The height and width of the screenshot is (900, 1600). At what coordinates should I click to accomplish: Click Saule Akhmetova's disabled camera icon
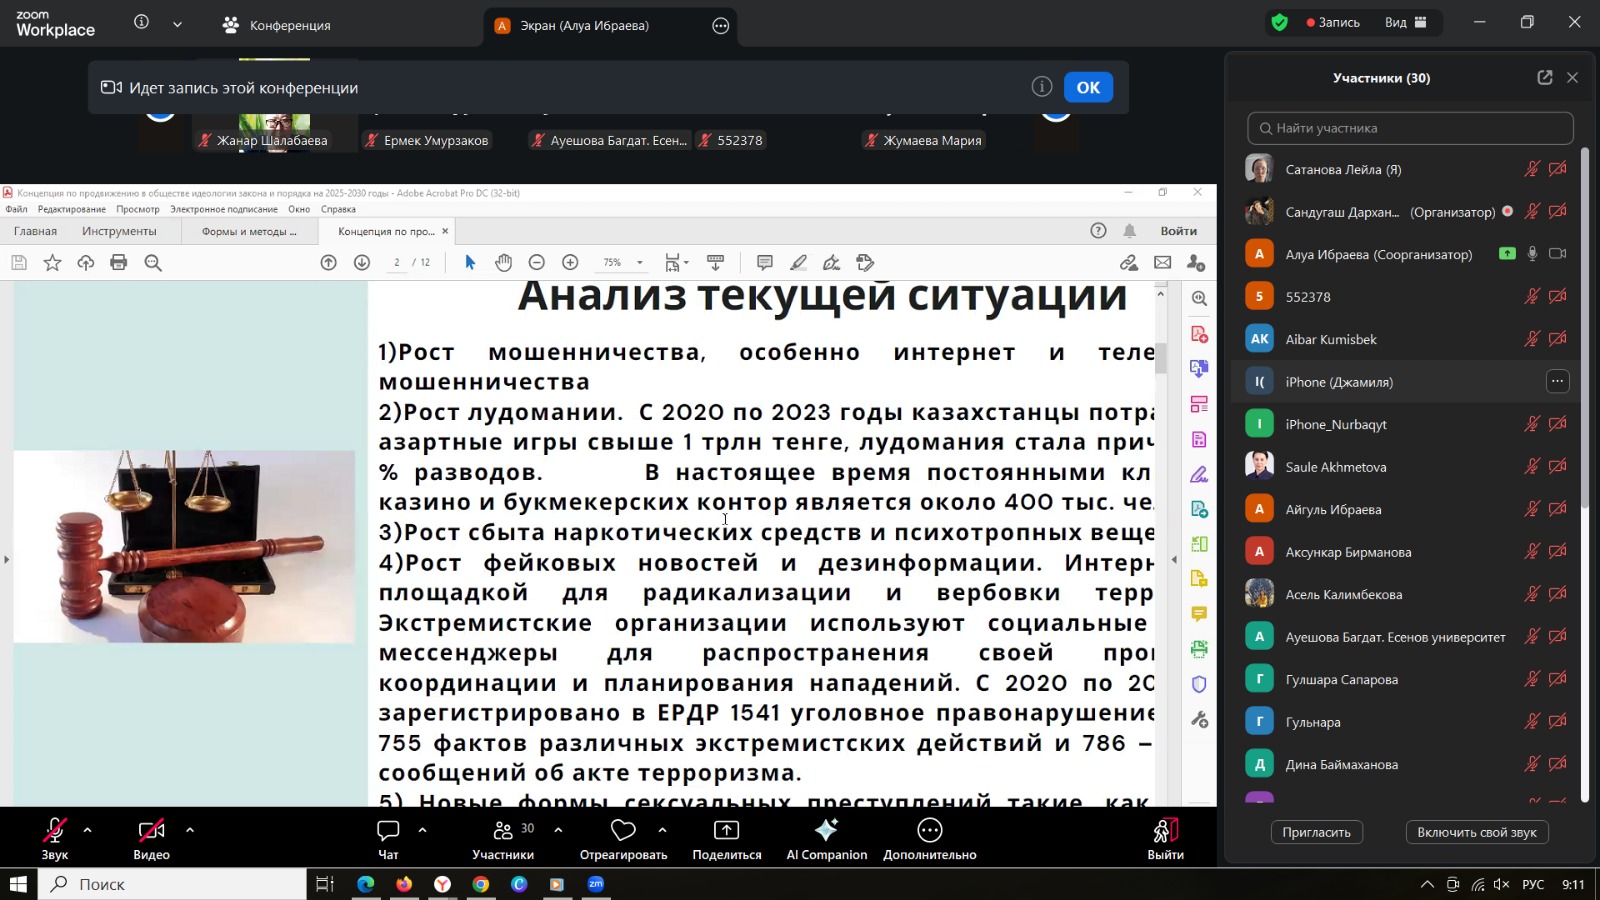coord(1558,466)
